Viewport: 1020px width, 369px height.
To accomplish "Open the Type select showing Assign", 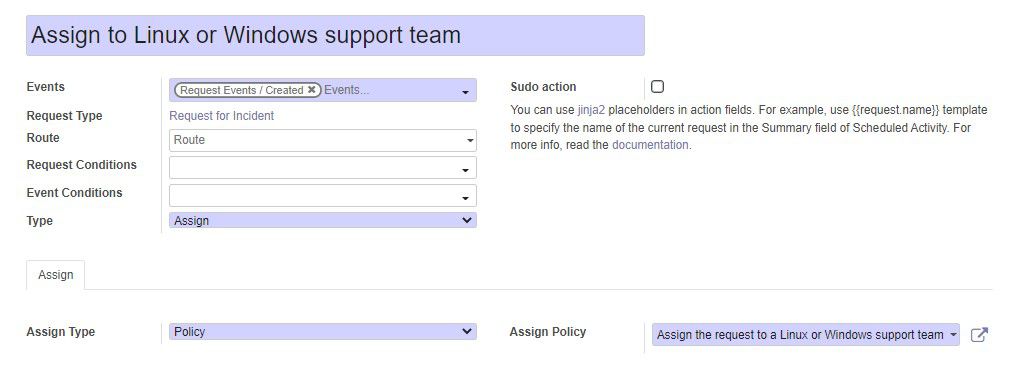I will (x=323, y=221).
